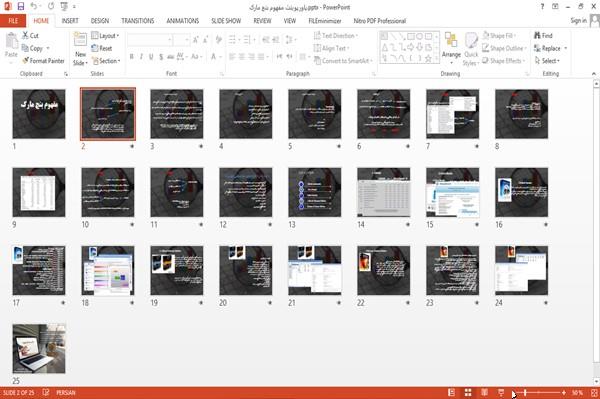The width and height of the screenshot is (600, 399).
Task: Open the Shape Outline dropdown
Action: 504,48
